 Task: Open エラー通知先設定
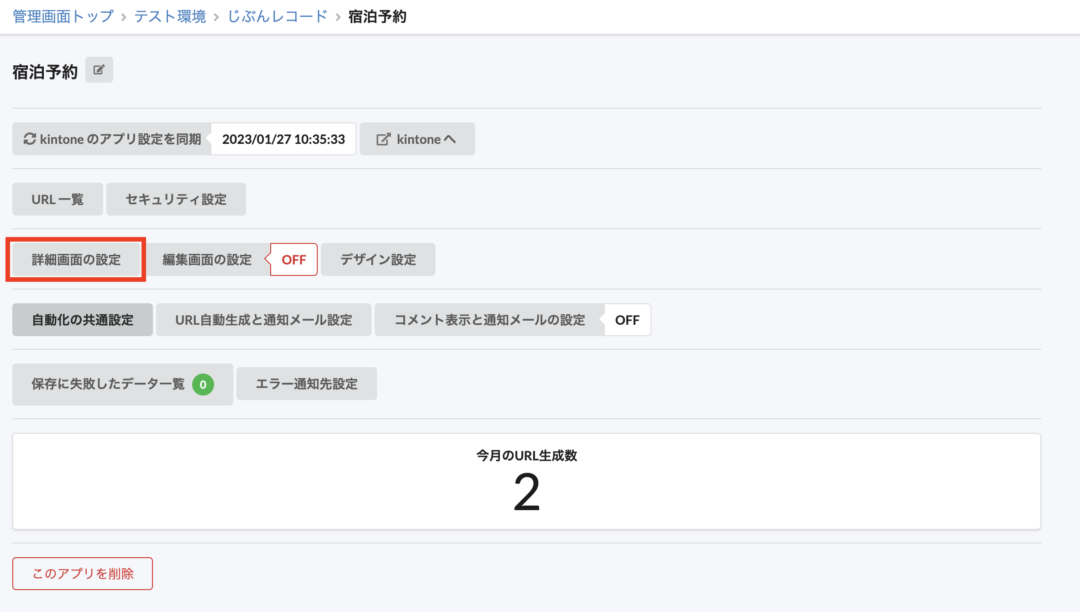(306, 383)
